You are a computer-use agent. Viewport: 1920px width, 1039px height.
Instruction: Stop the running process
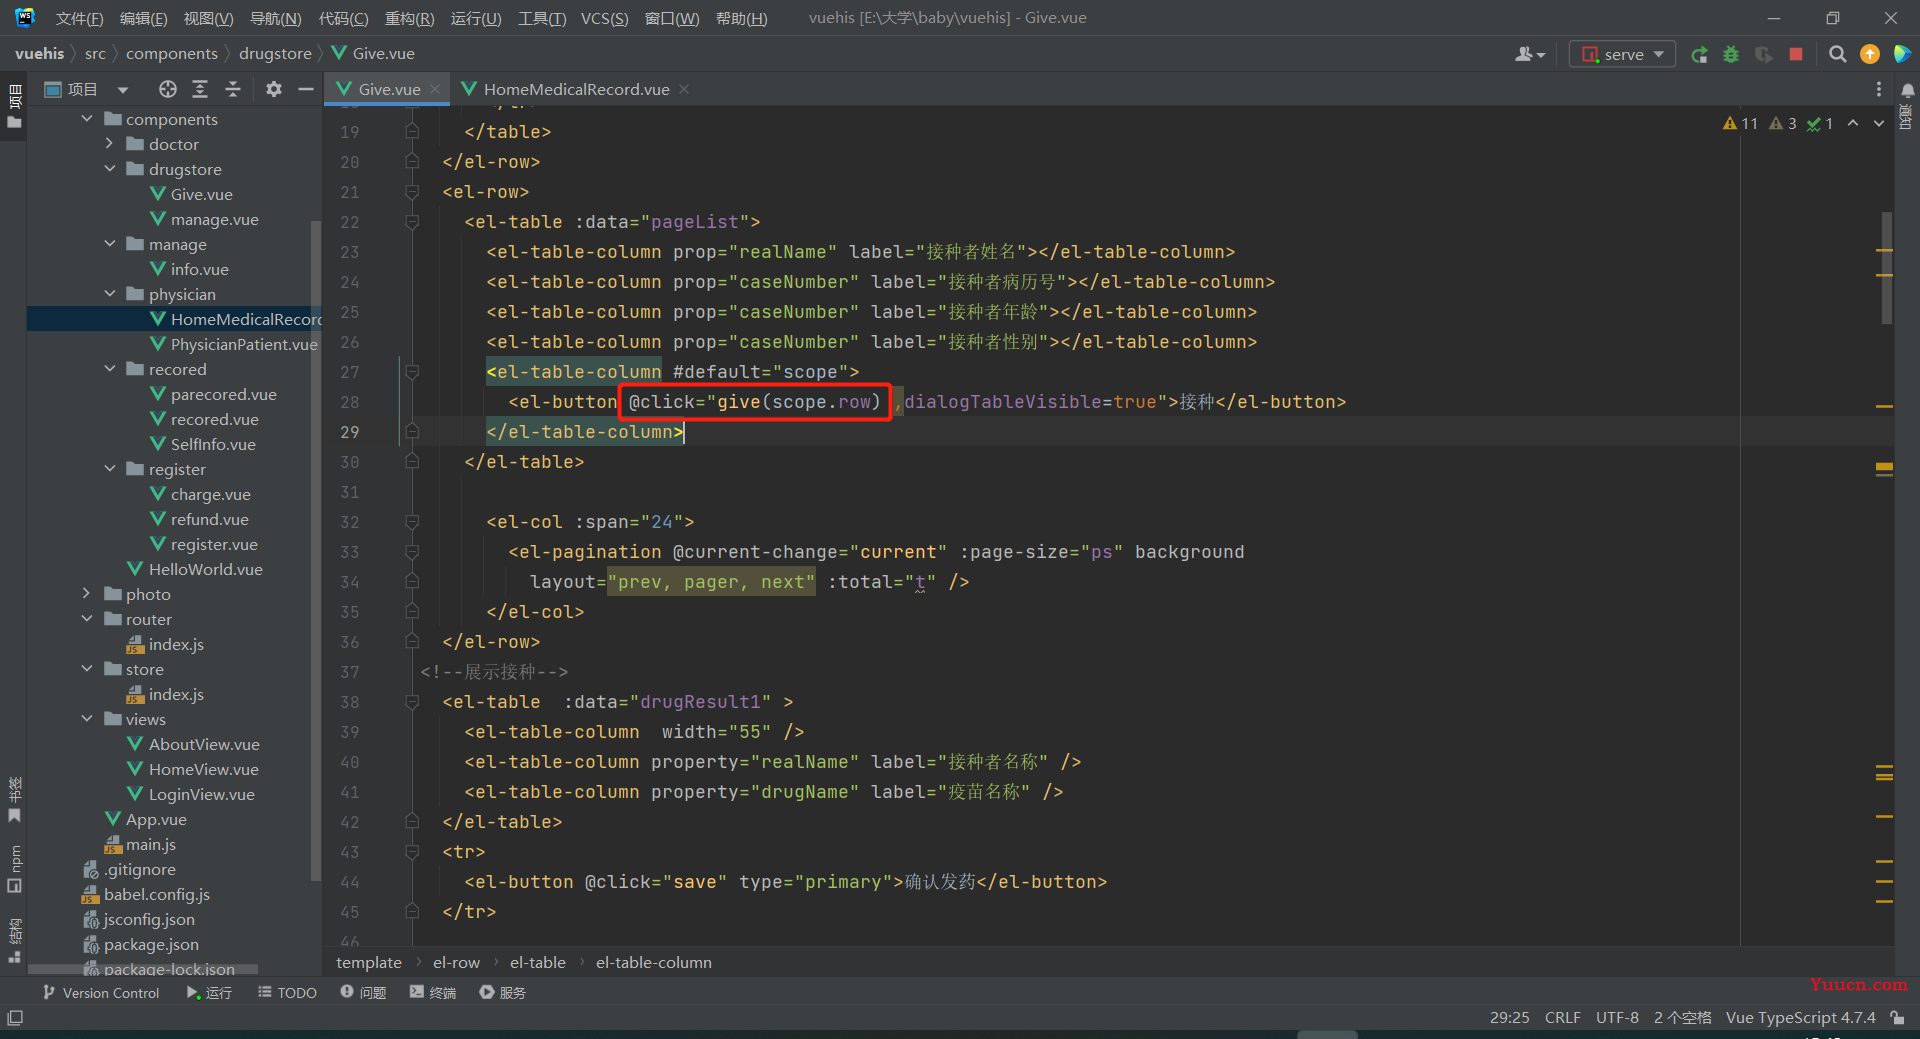[x=1796, y=54]
